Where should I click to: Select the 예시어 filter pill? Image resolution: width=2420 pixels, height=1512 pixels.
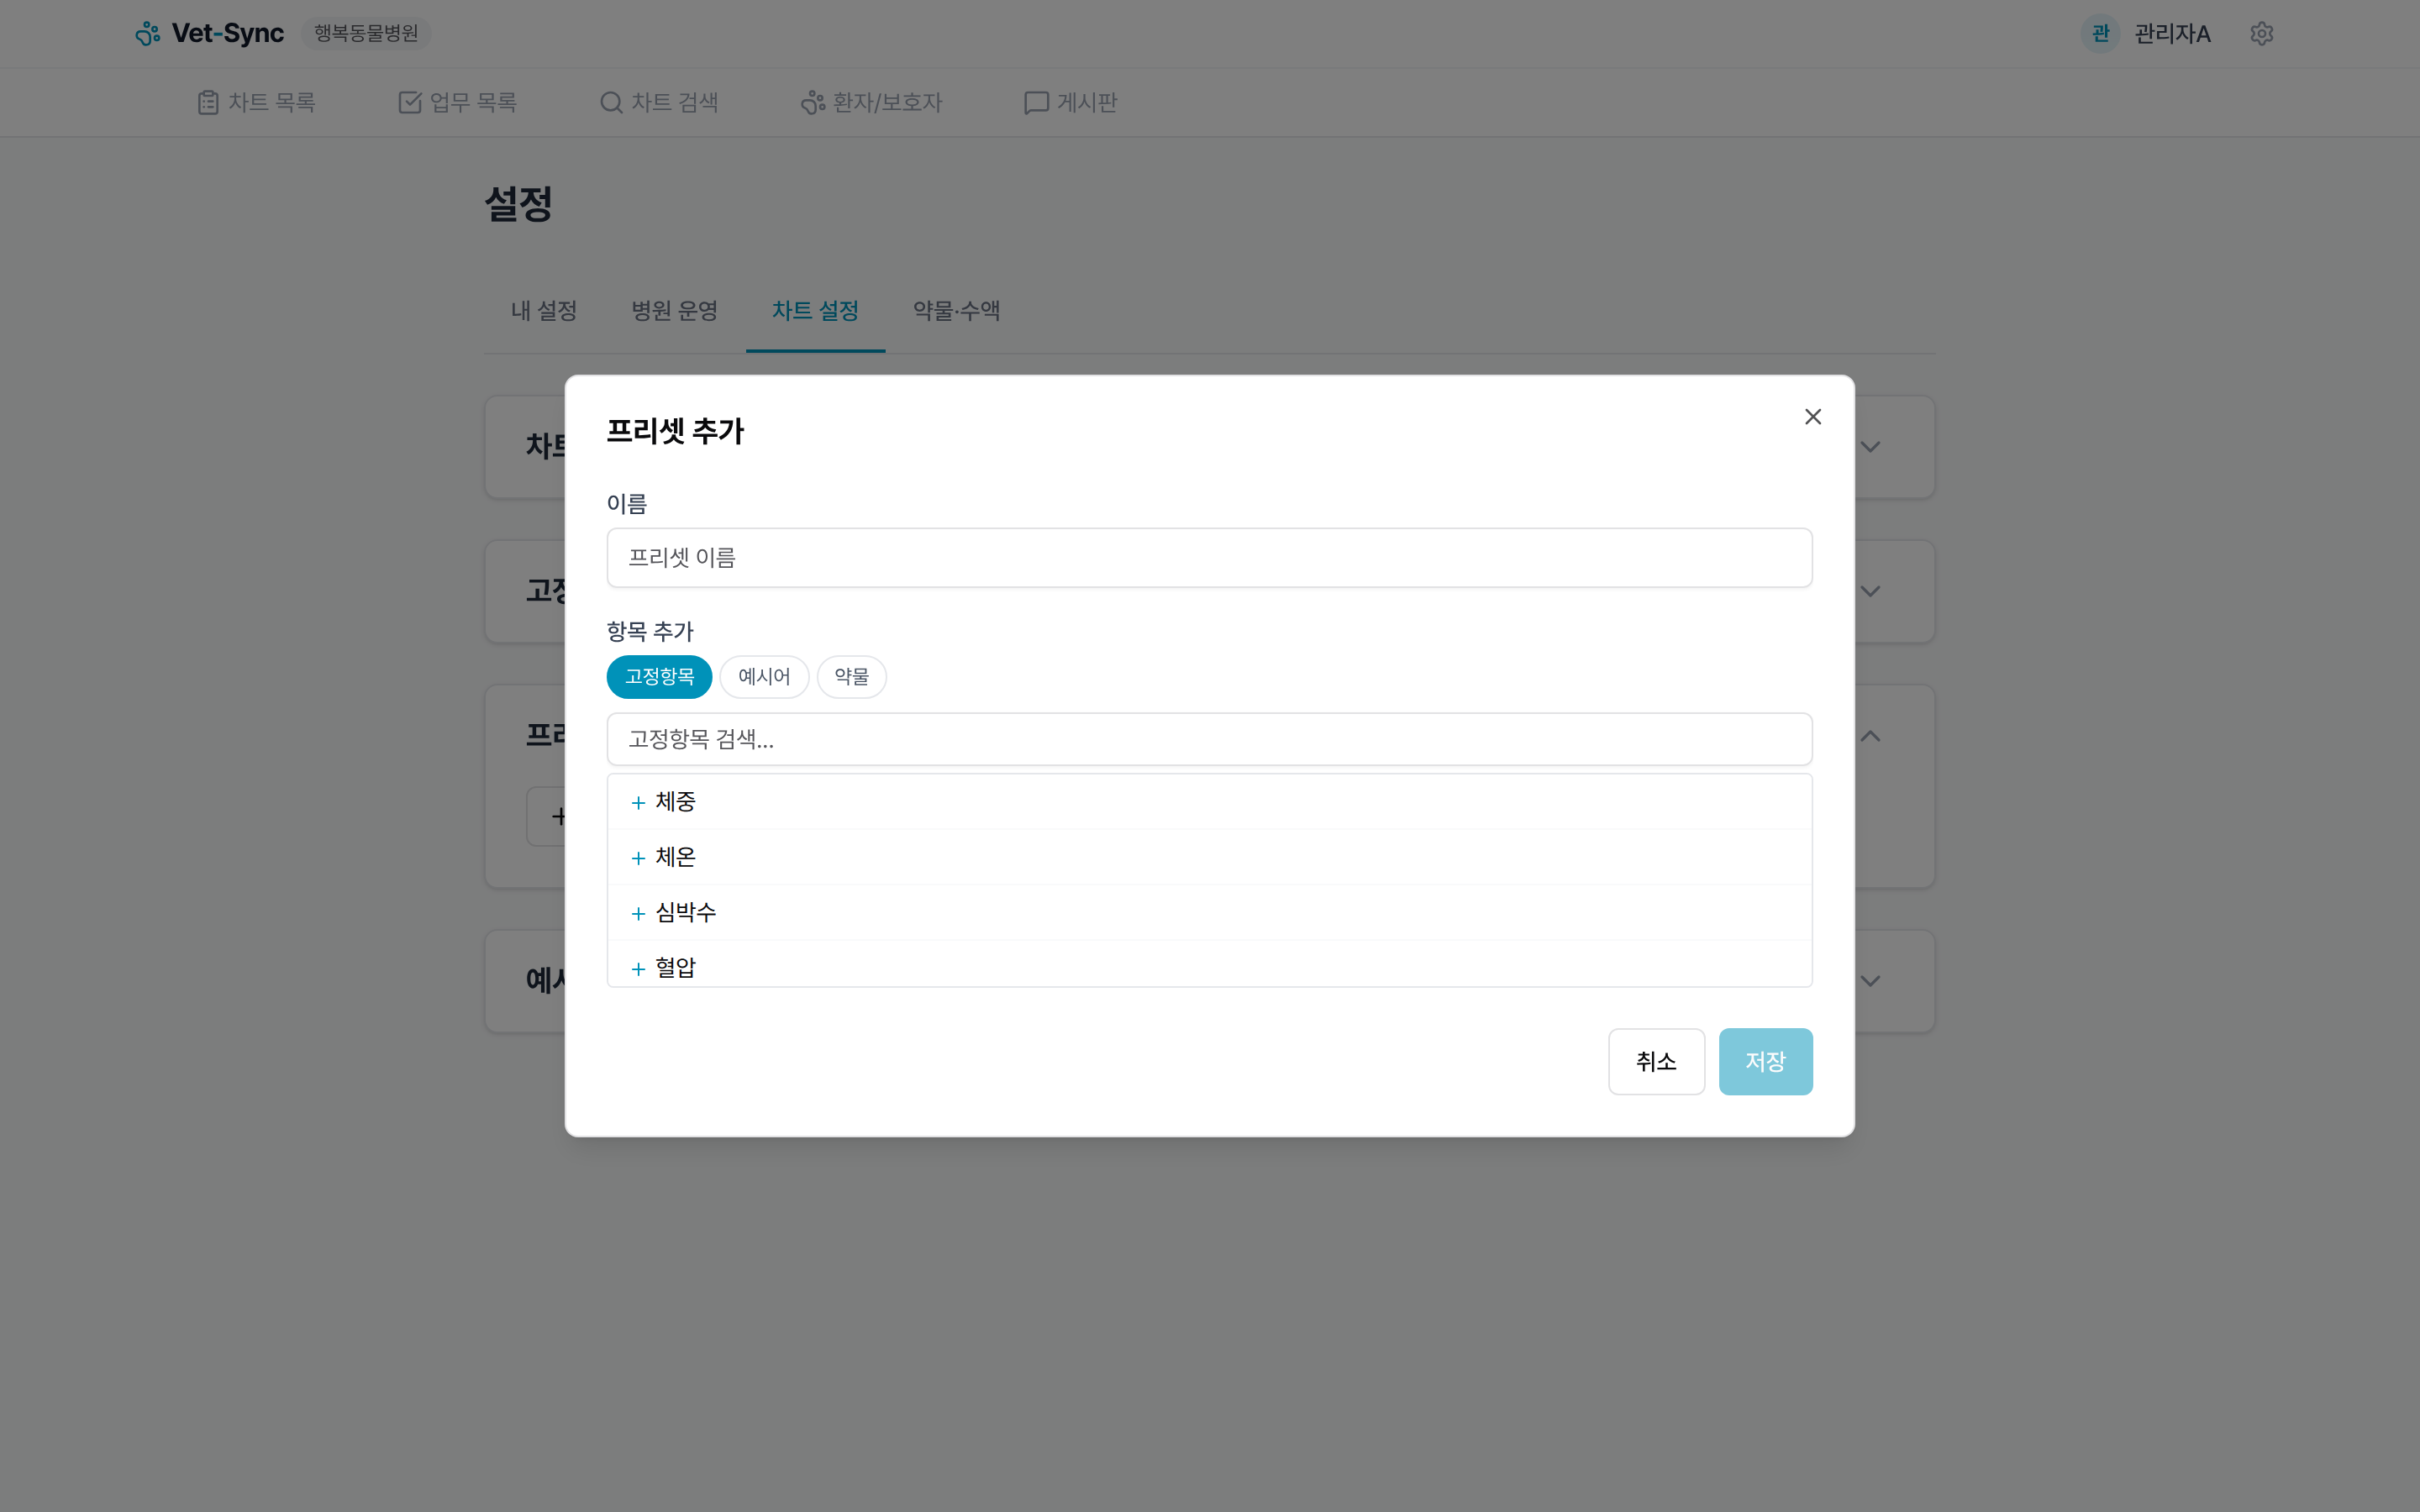pos(763,677)
